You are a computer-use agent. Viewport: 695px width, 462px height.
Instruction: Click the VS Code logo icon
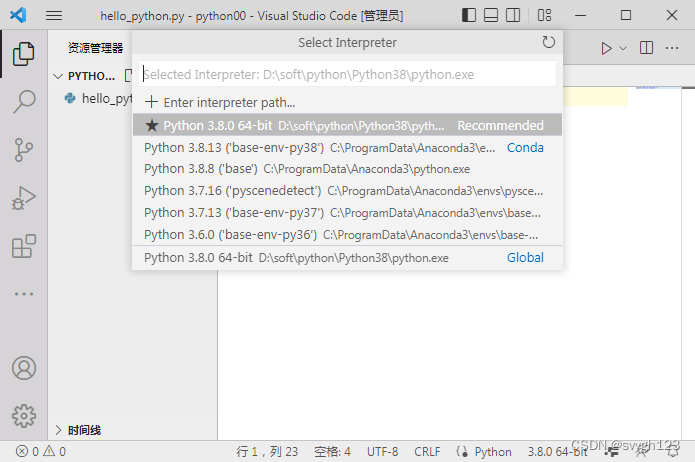coord(18,15)
